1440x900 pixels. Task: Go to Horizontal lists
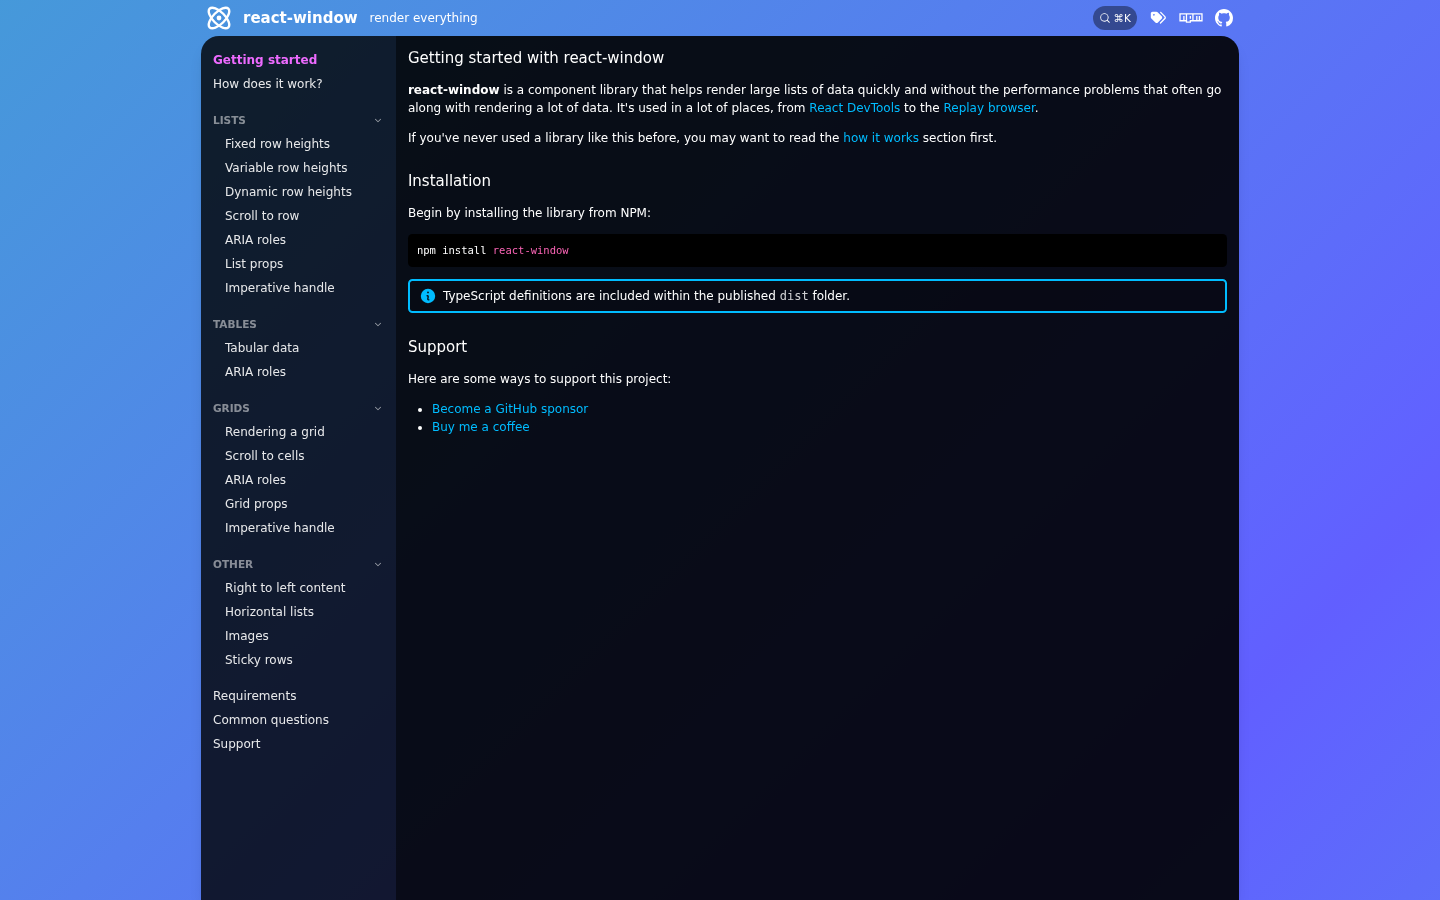(269, 612)
